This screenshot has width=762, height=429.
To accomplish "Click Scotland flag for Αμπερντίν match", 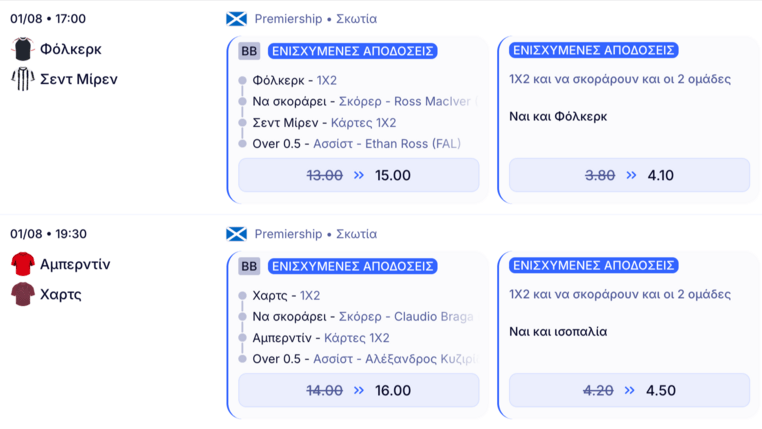I will point(237,234).
